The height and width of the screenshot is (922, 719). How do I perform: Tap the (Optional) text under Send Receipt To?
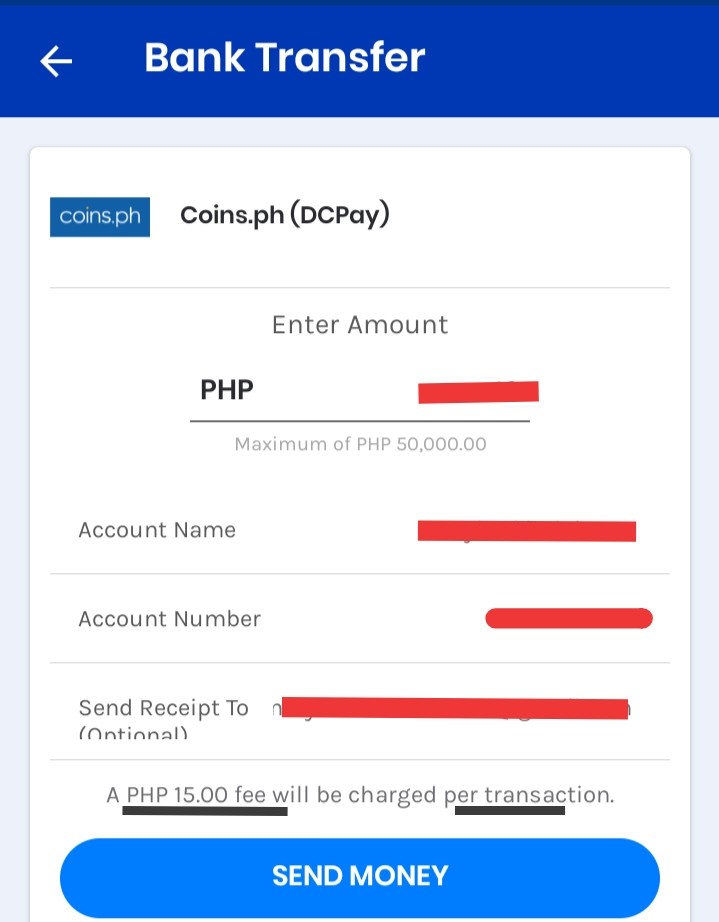click(x=133, y=733)
